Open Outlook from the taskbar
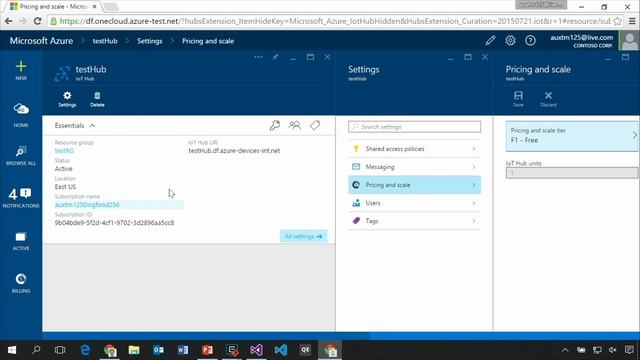 tap(158, 350)
